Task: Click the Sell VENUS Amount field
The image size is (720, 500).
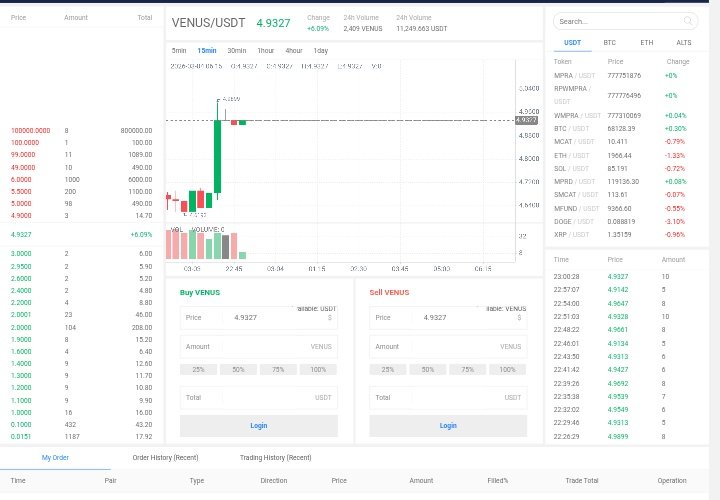Action: tap(448, 347)
